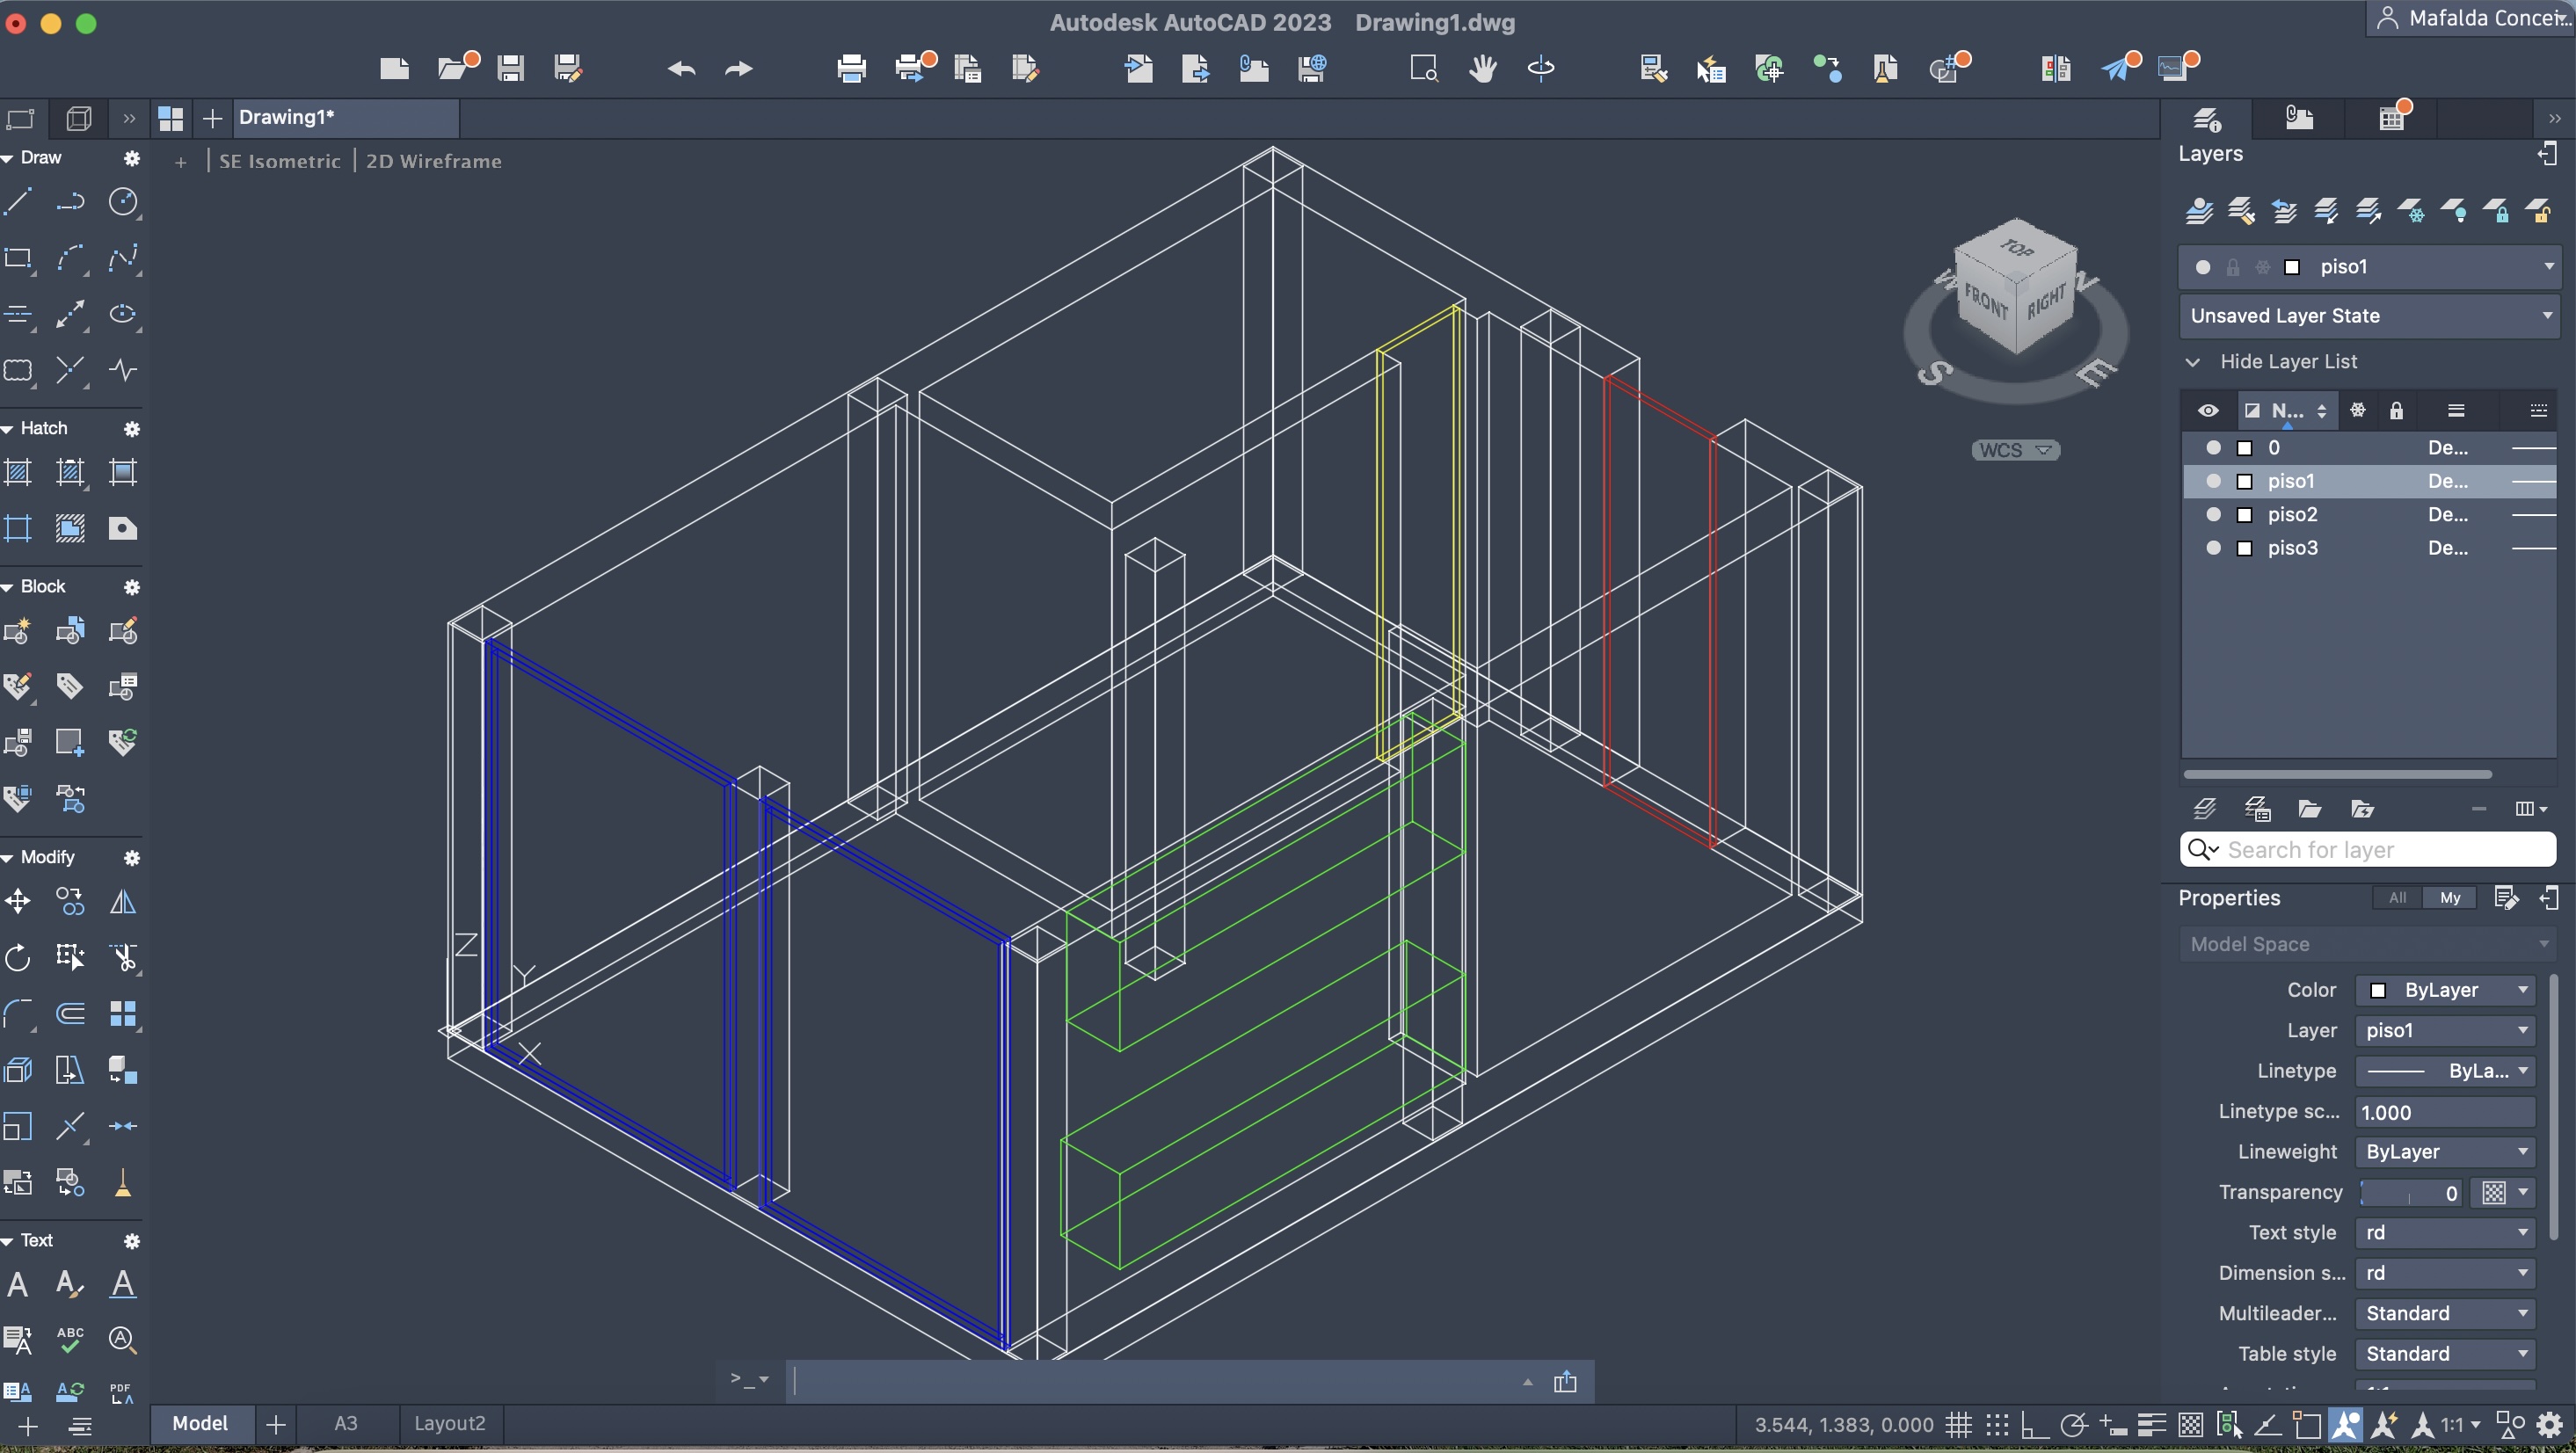Switch to the Layout2 tab
This screenshot has width=2576, height=1453.
[449, 1423]
